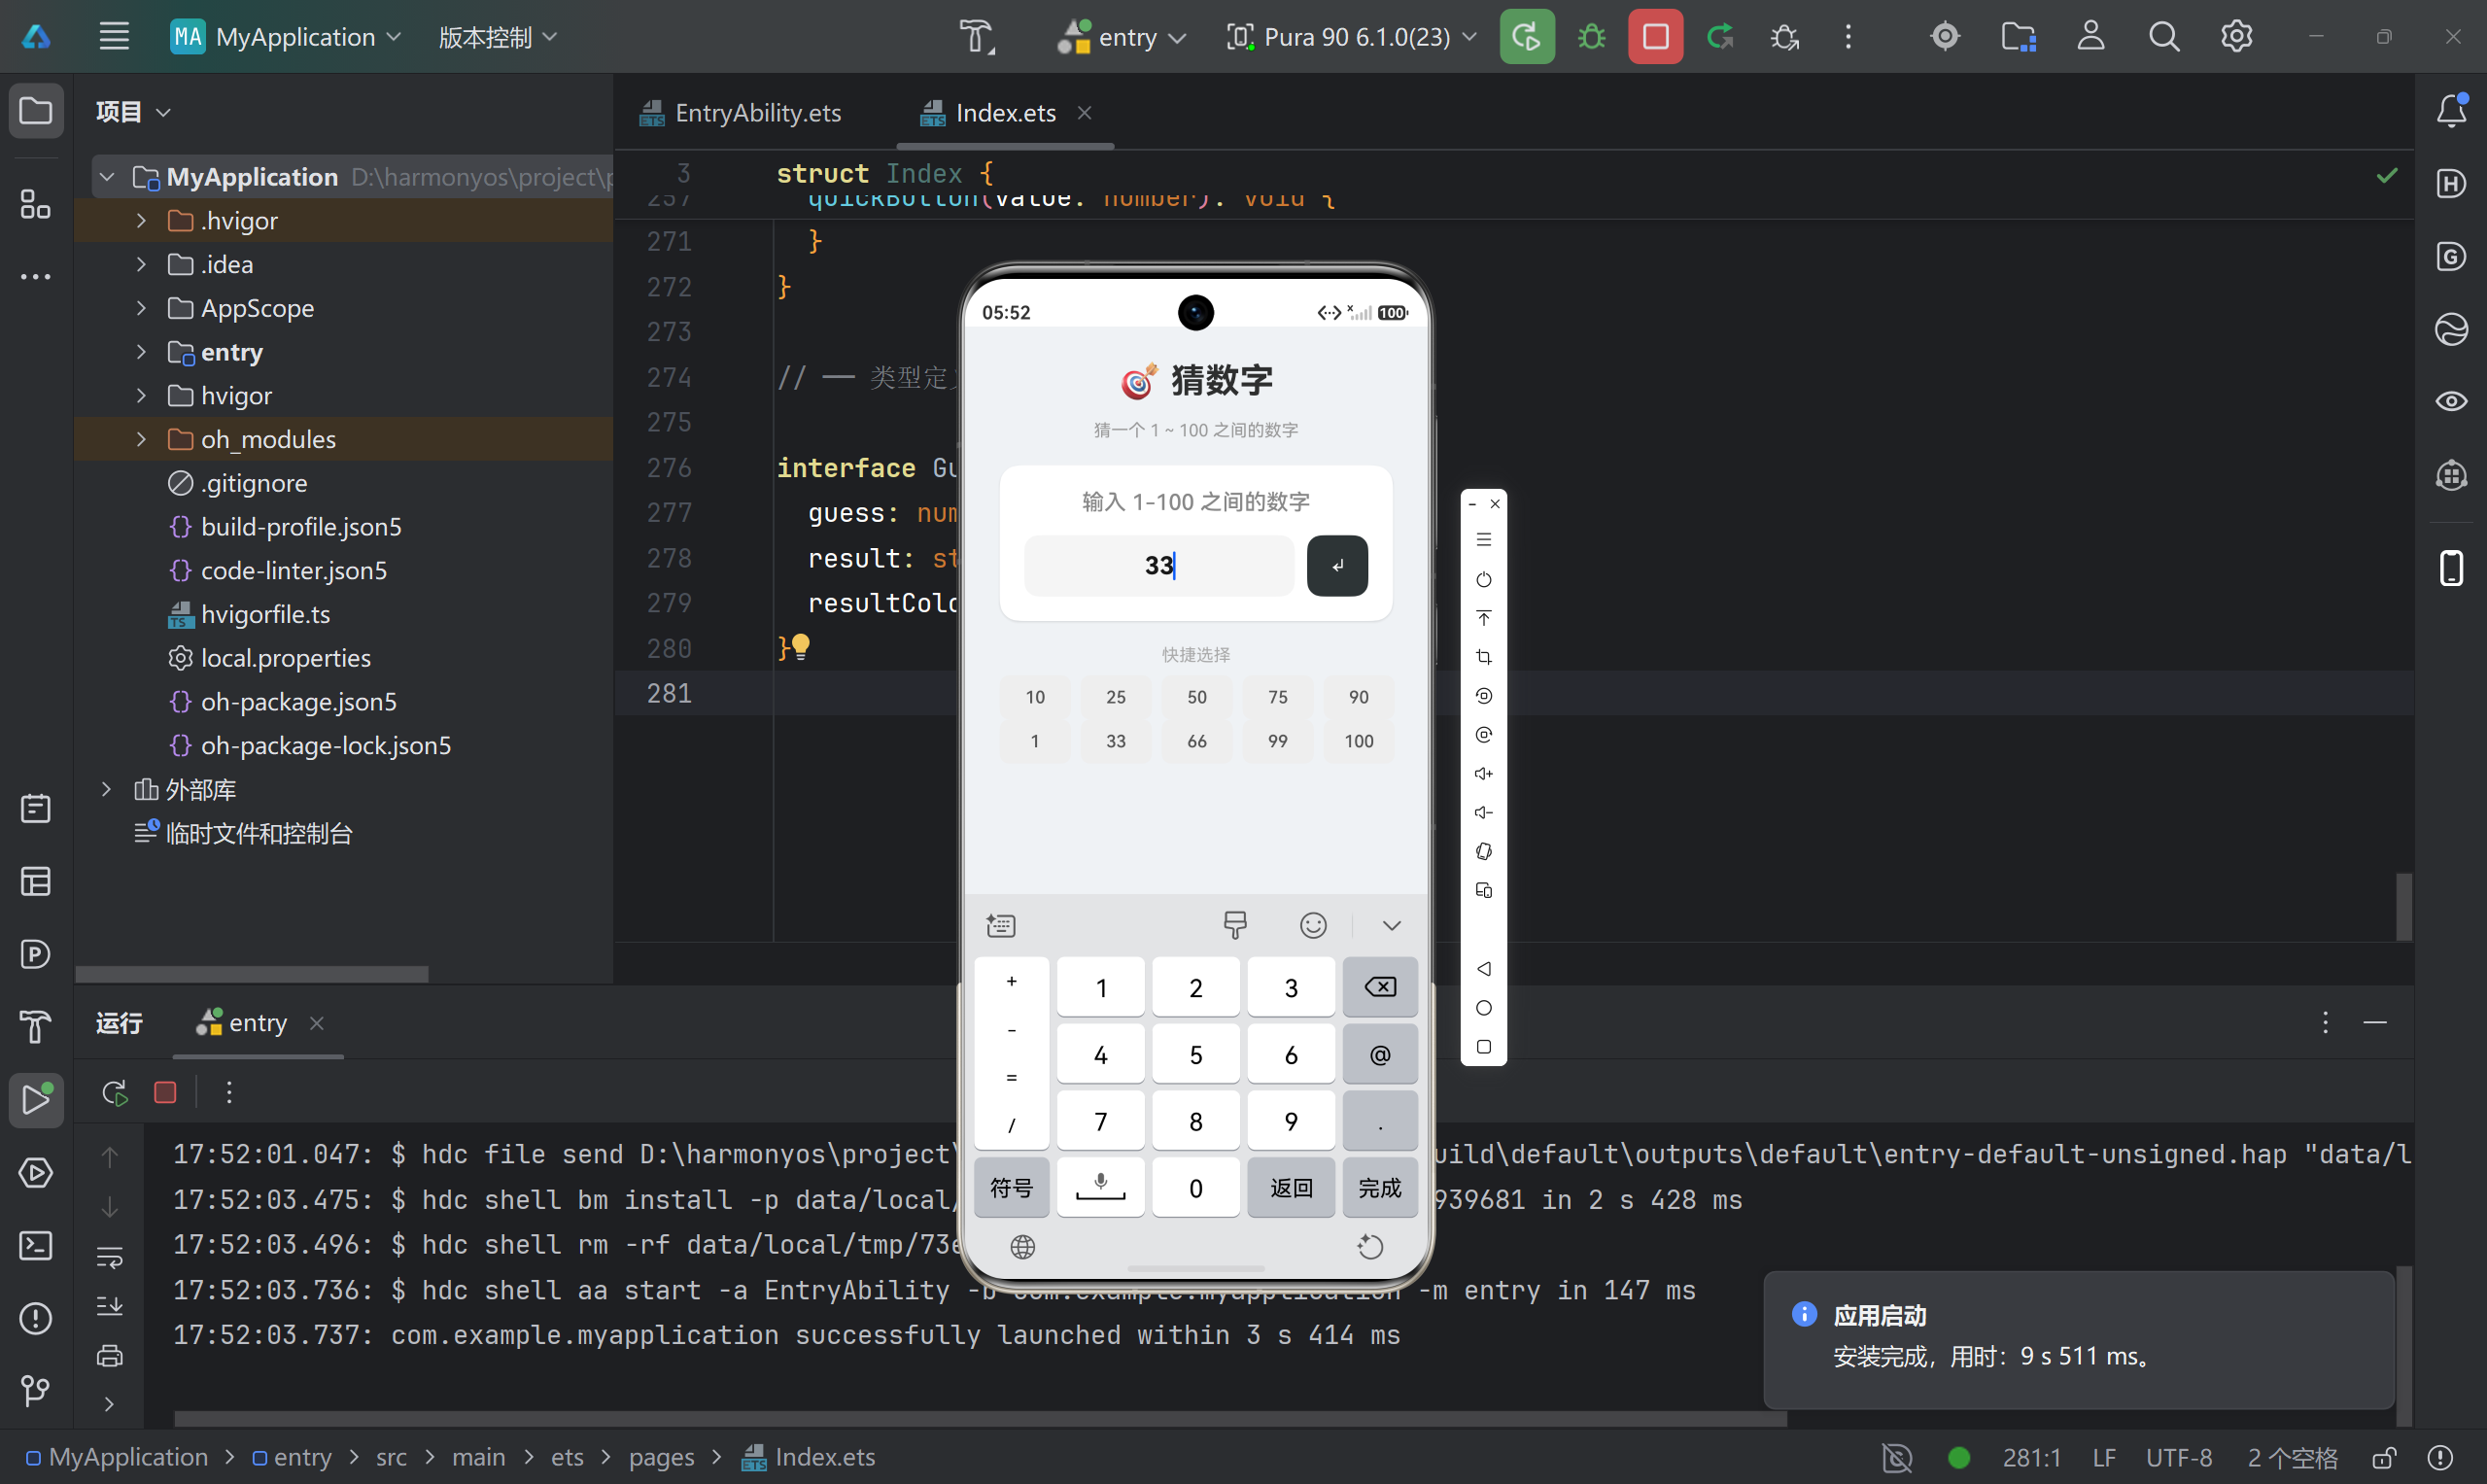
Task: Open the Terminal tool window
Action: pyautogui.click(x=36, y=1246)
